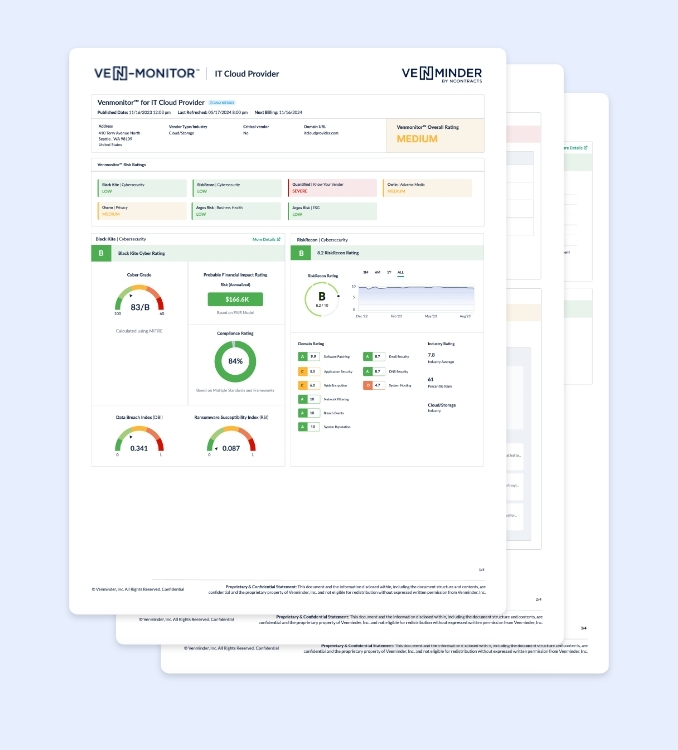Image resolution: width=678 pixels, height=750 pixels.
Task: Click the green B badge beside RiskRecon Rating
Action: (x=299, y=254)
